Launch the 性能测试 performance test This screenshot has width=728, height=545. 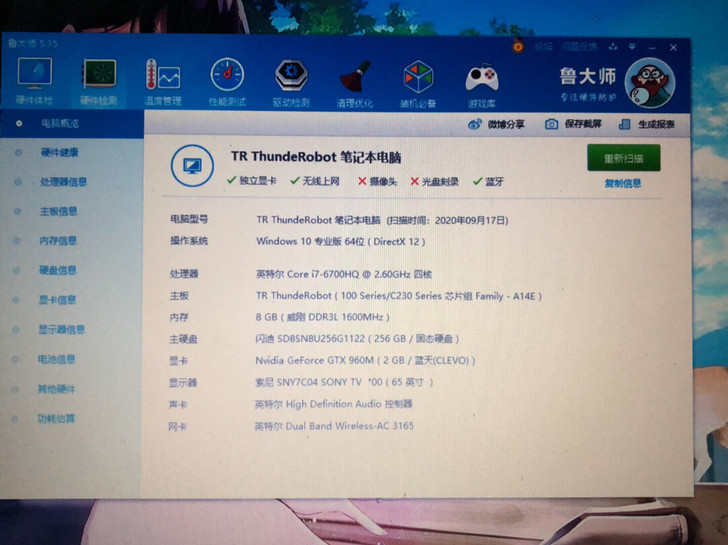click(x=227, y=82)
